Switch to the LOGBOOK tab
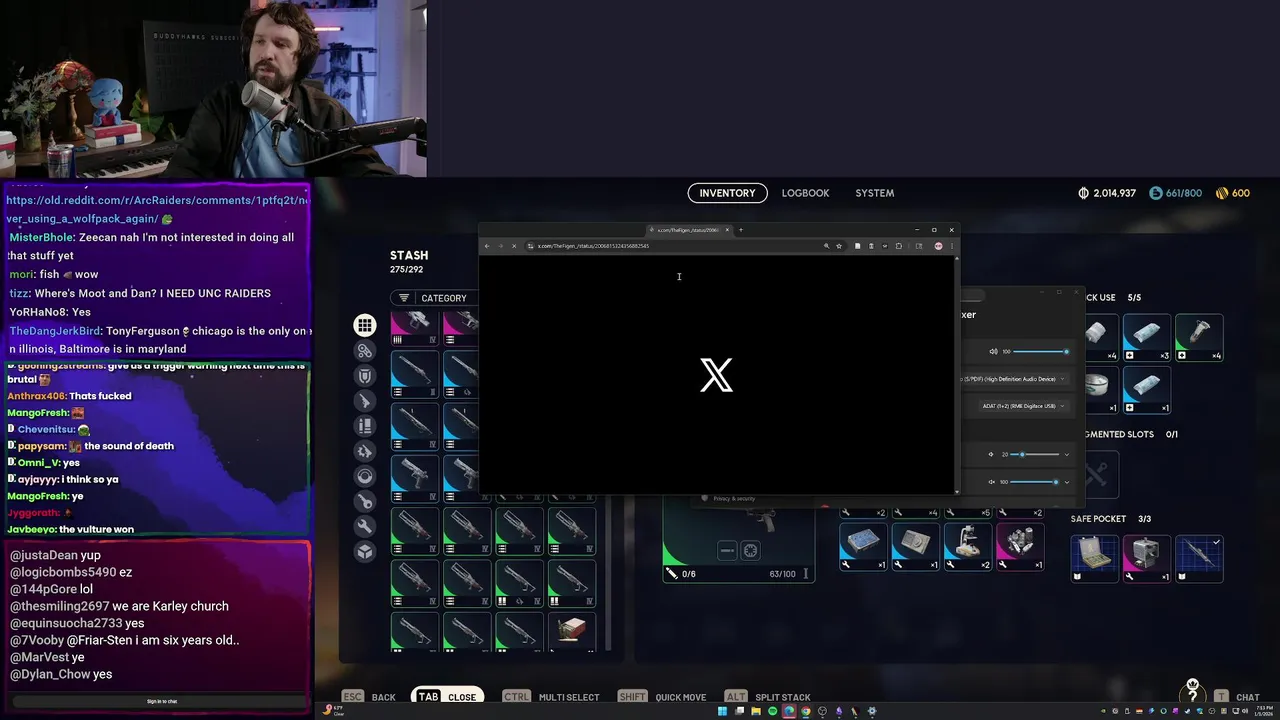Viewport: 1280px width, 720px height. click(805, 193)
